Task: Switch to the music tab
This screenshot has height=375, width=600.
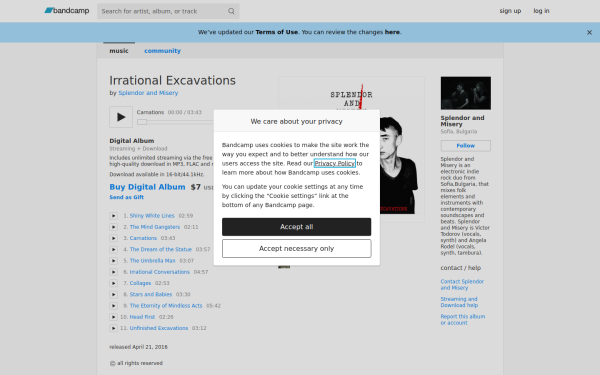Action: click(119, 51)
